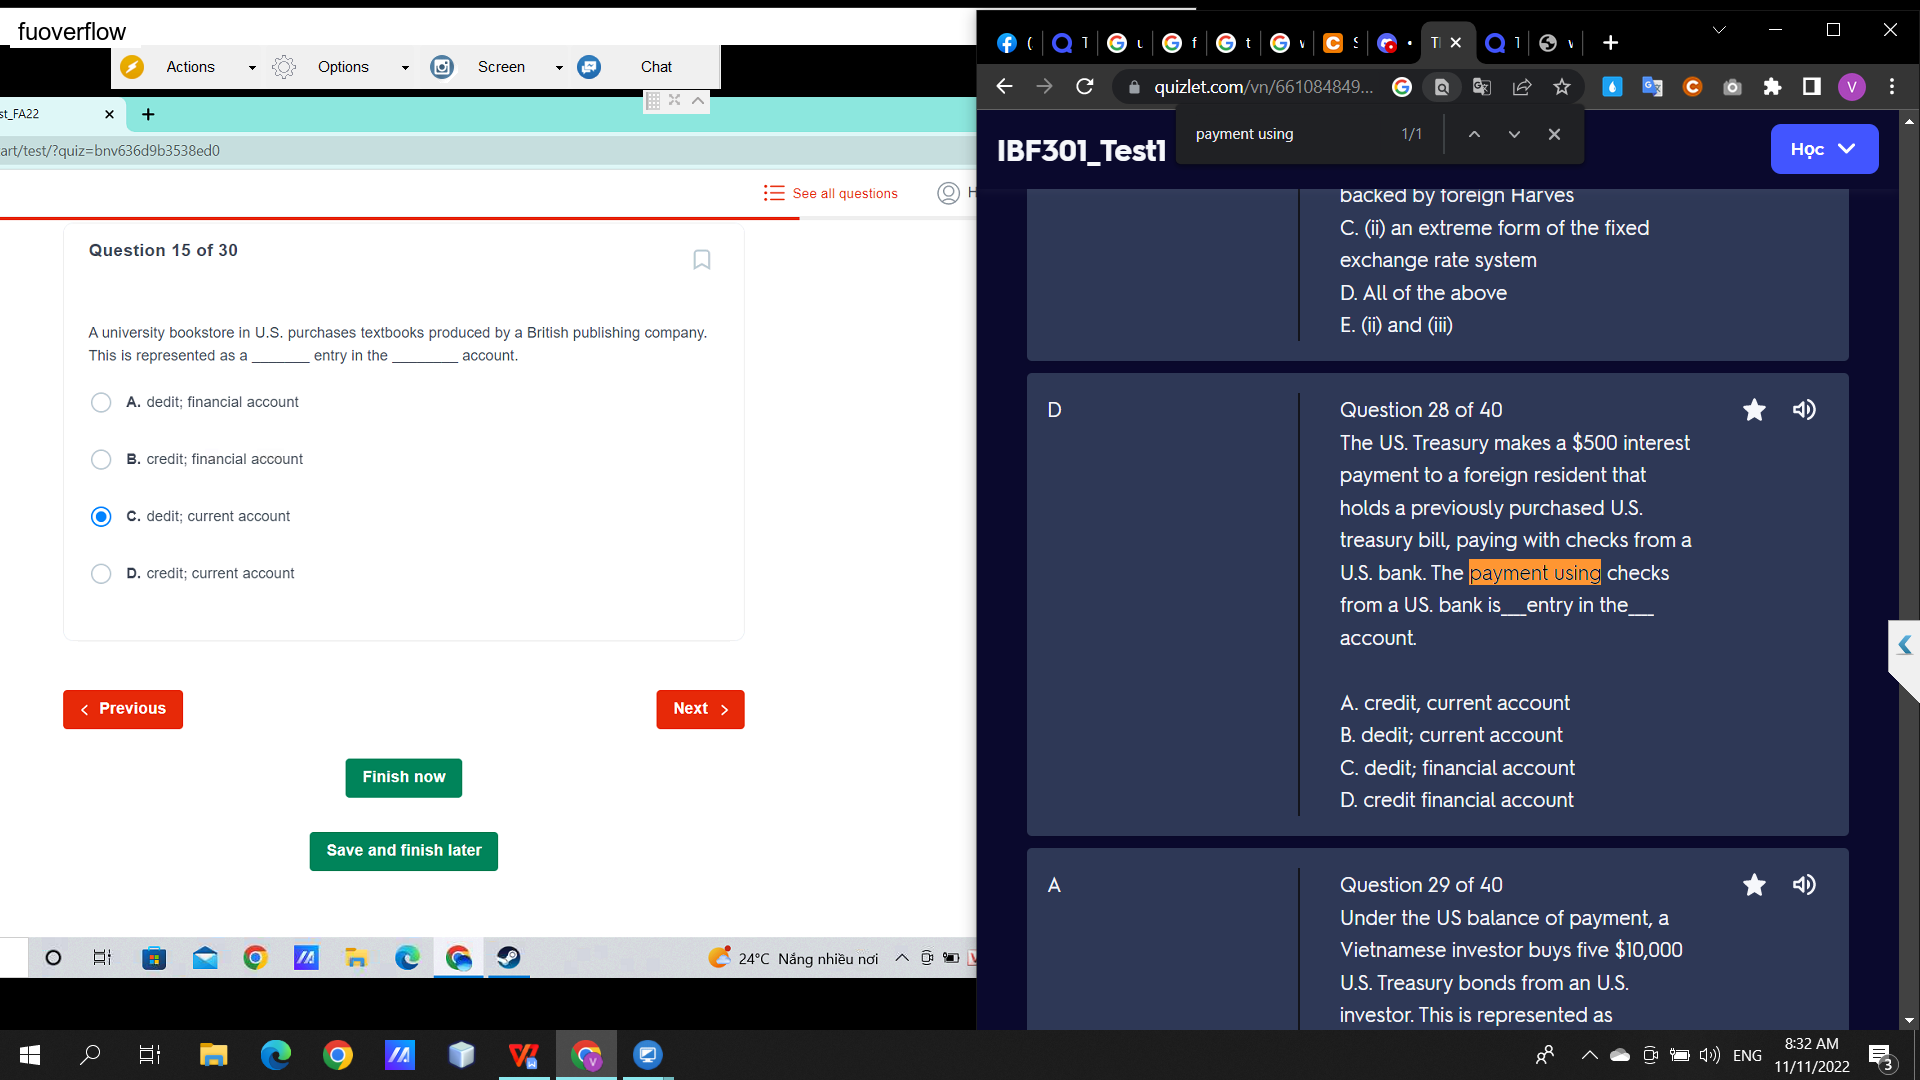Bookmark question 15 of 30
1920x1080 pixels.
(x=702, y=260)
